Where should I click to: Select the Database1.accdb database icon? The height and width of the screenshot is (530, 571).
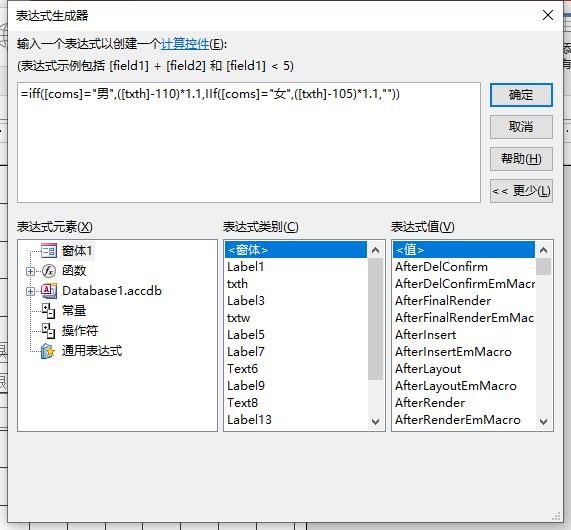click(49, 291)
